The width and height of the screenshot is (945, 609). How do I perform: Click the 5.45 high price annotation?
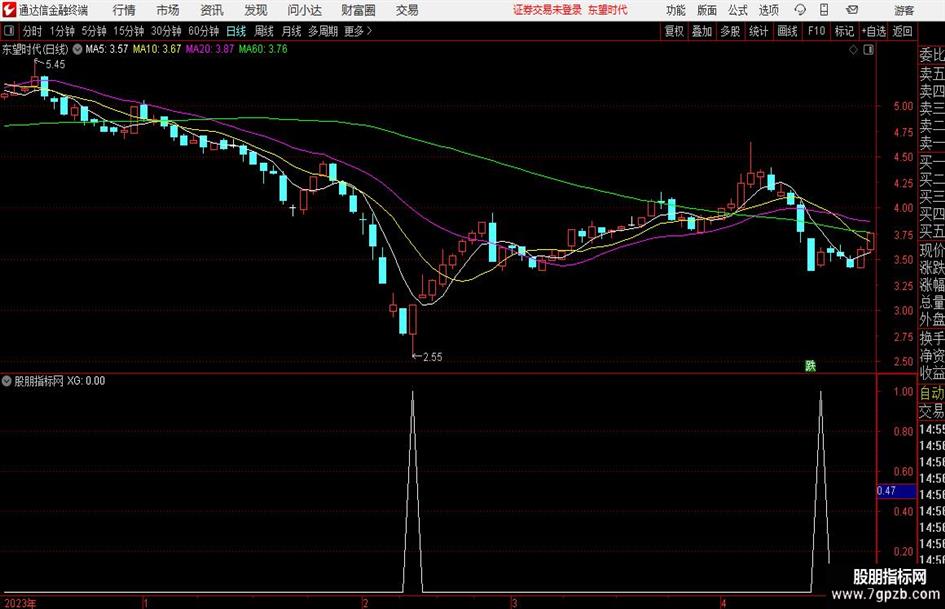(54, 64)
